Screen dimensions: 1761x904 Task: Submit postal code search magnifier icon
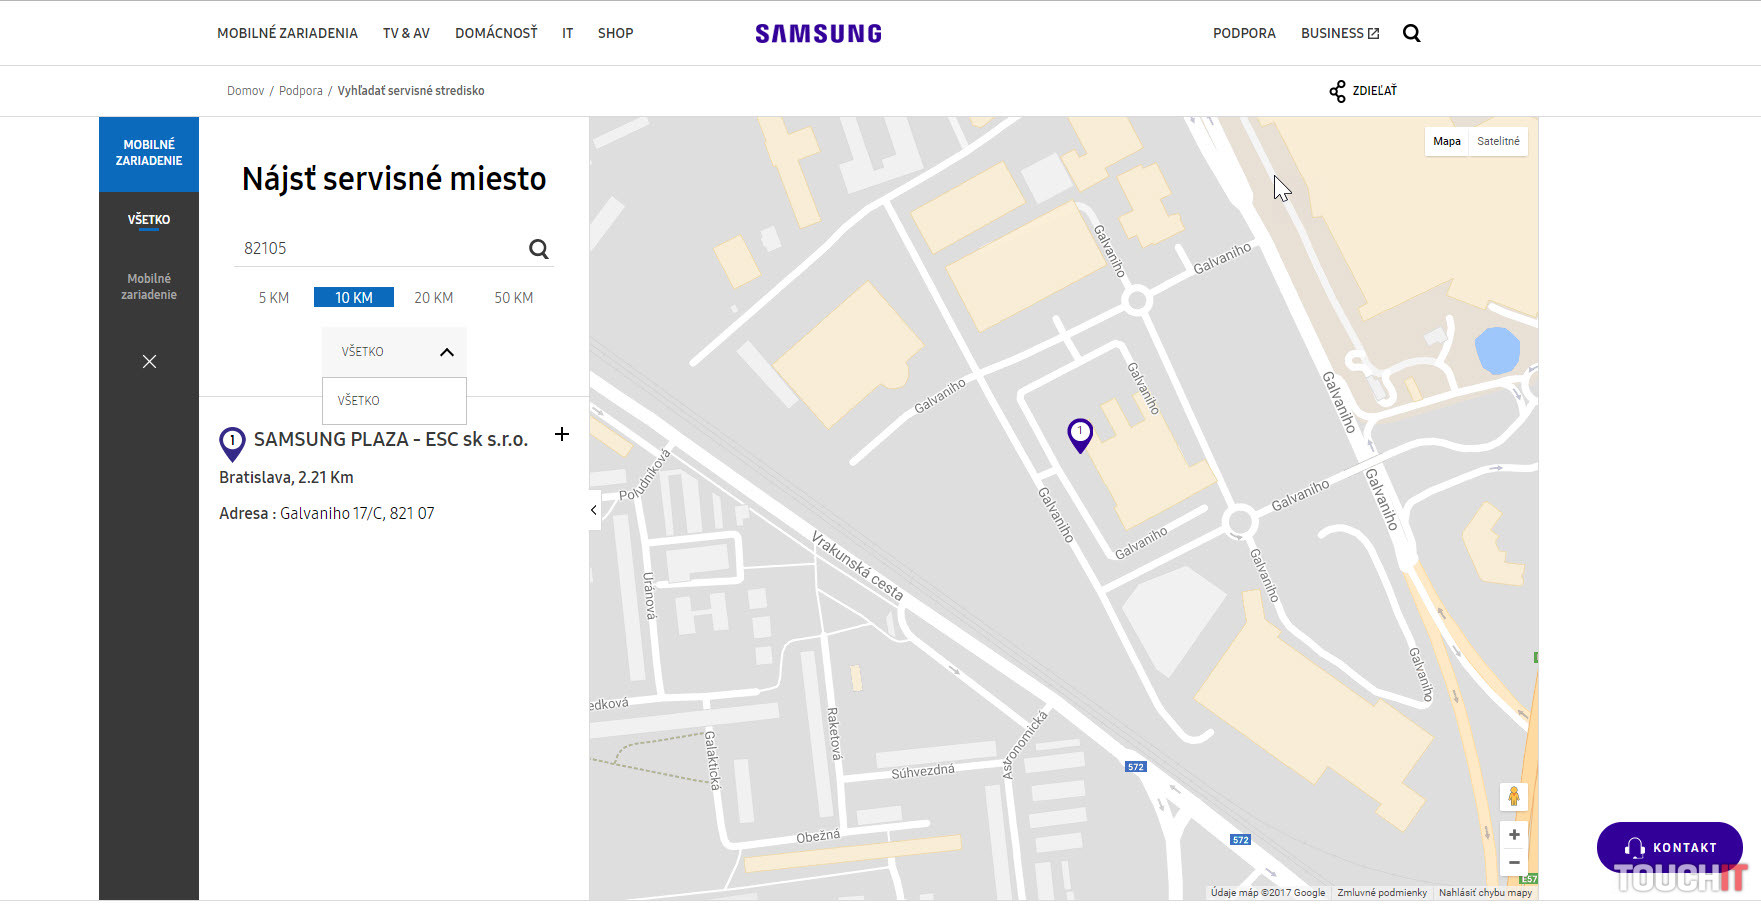pos(538,249)
